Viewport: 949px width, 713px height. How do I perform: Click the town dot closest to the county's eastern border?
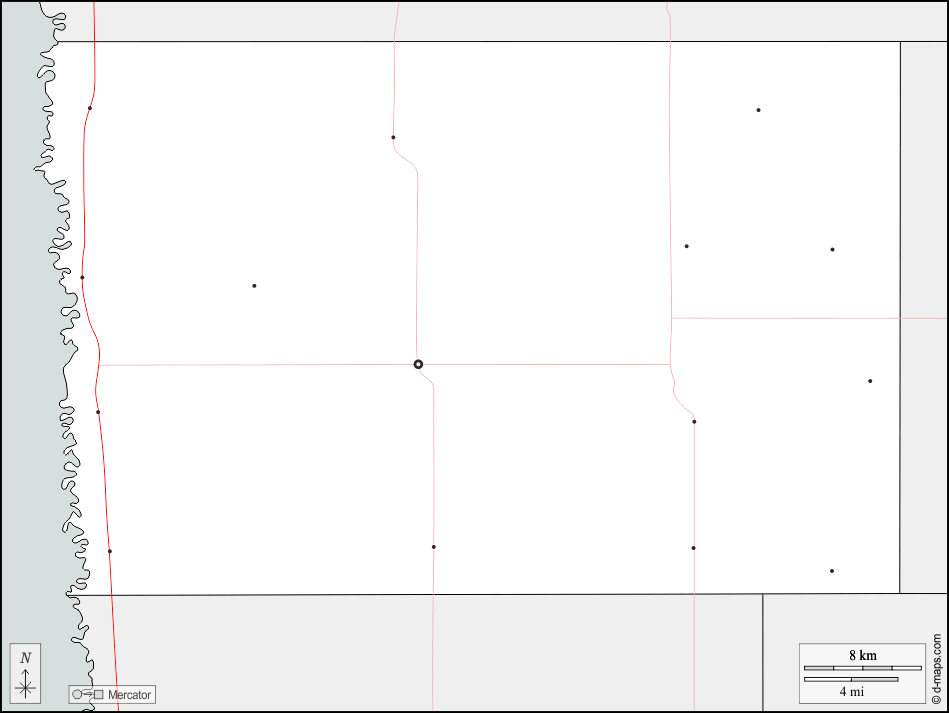pyautogui.click(x=870, y=381)
